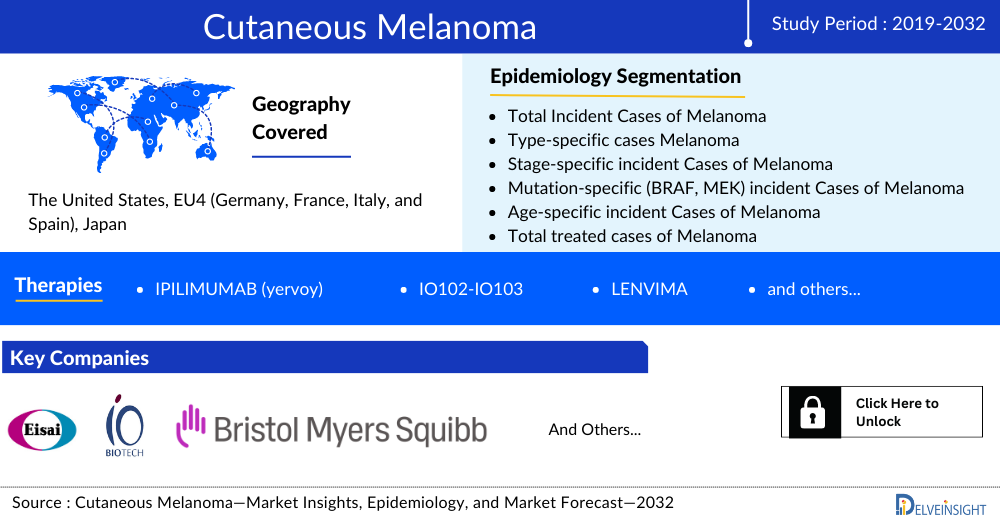Click the IO Biotech logo
The image size is (1000, 520).
(125, 426)
